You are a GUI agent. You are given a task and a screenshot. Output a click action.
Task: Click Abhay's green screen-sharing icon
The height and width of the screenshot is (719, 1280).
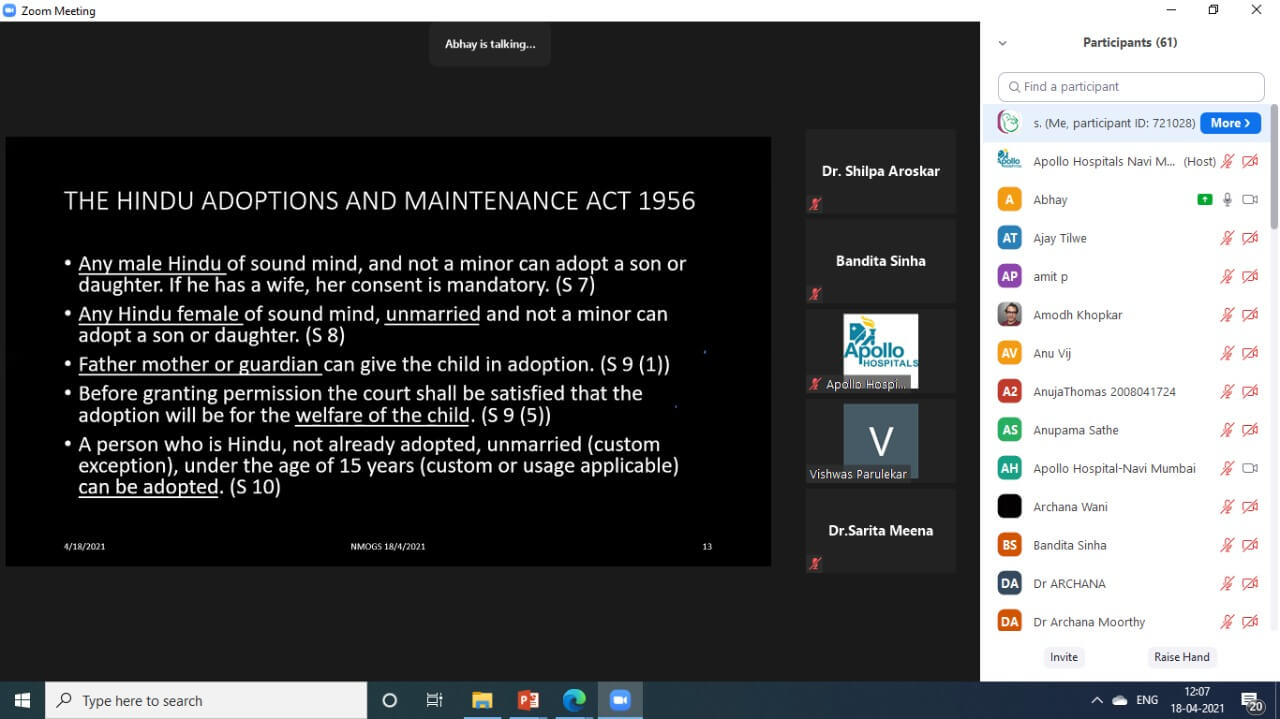tap(1205, 200)
